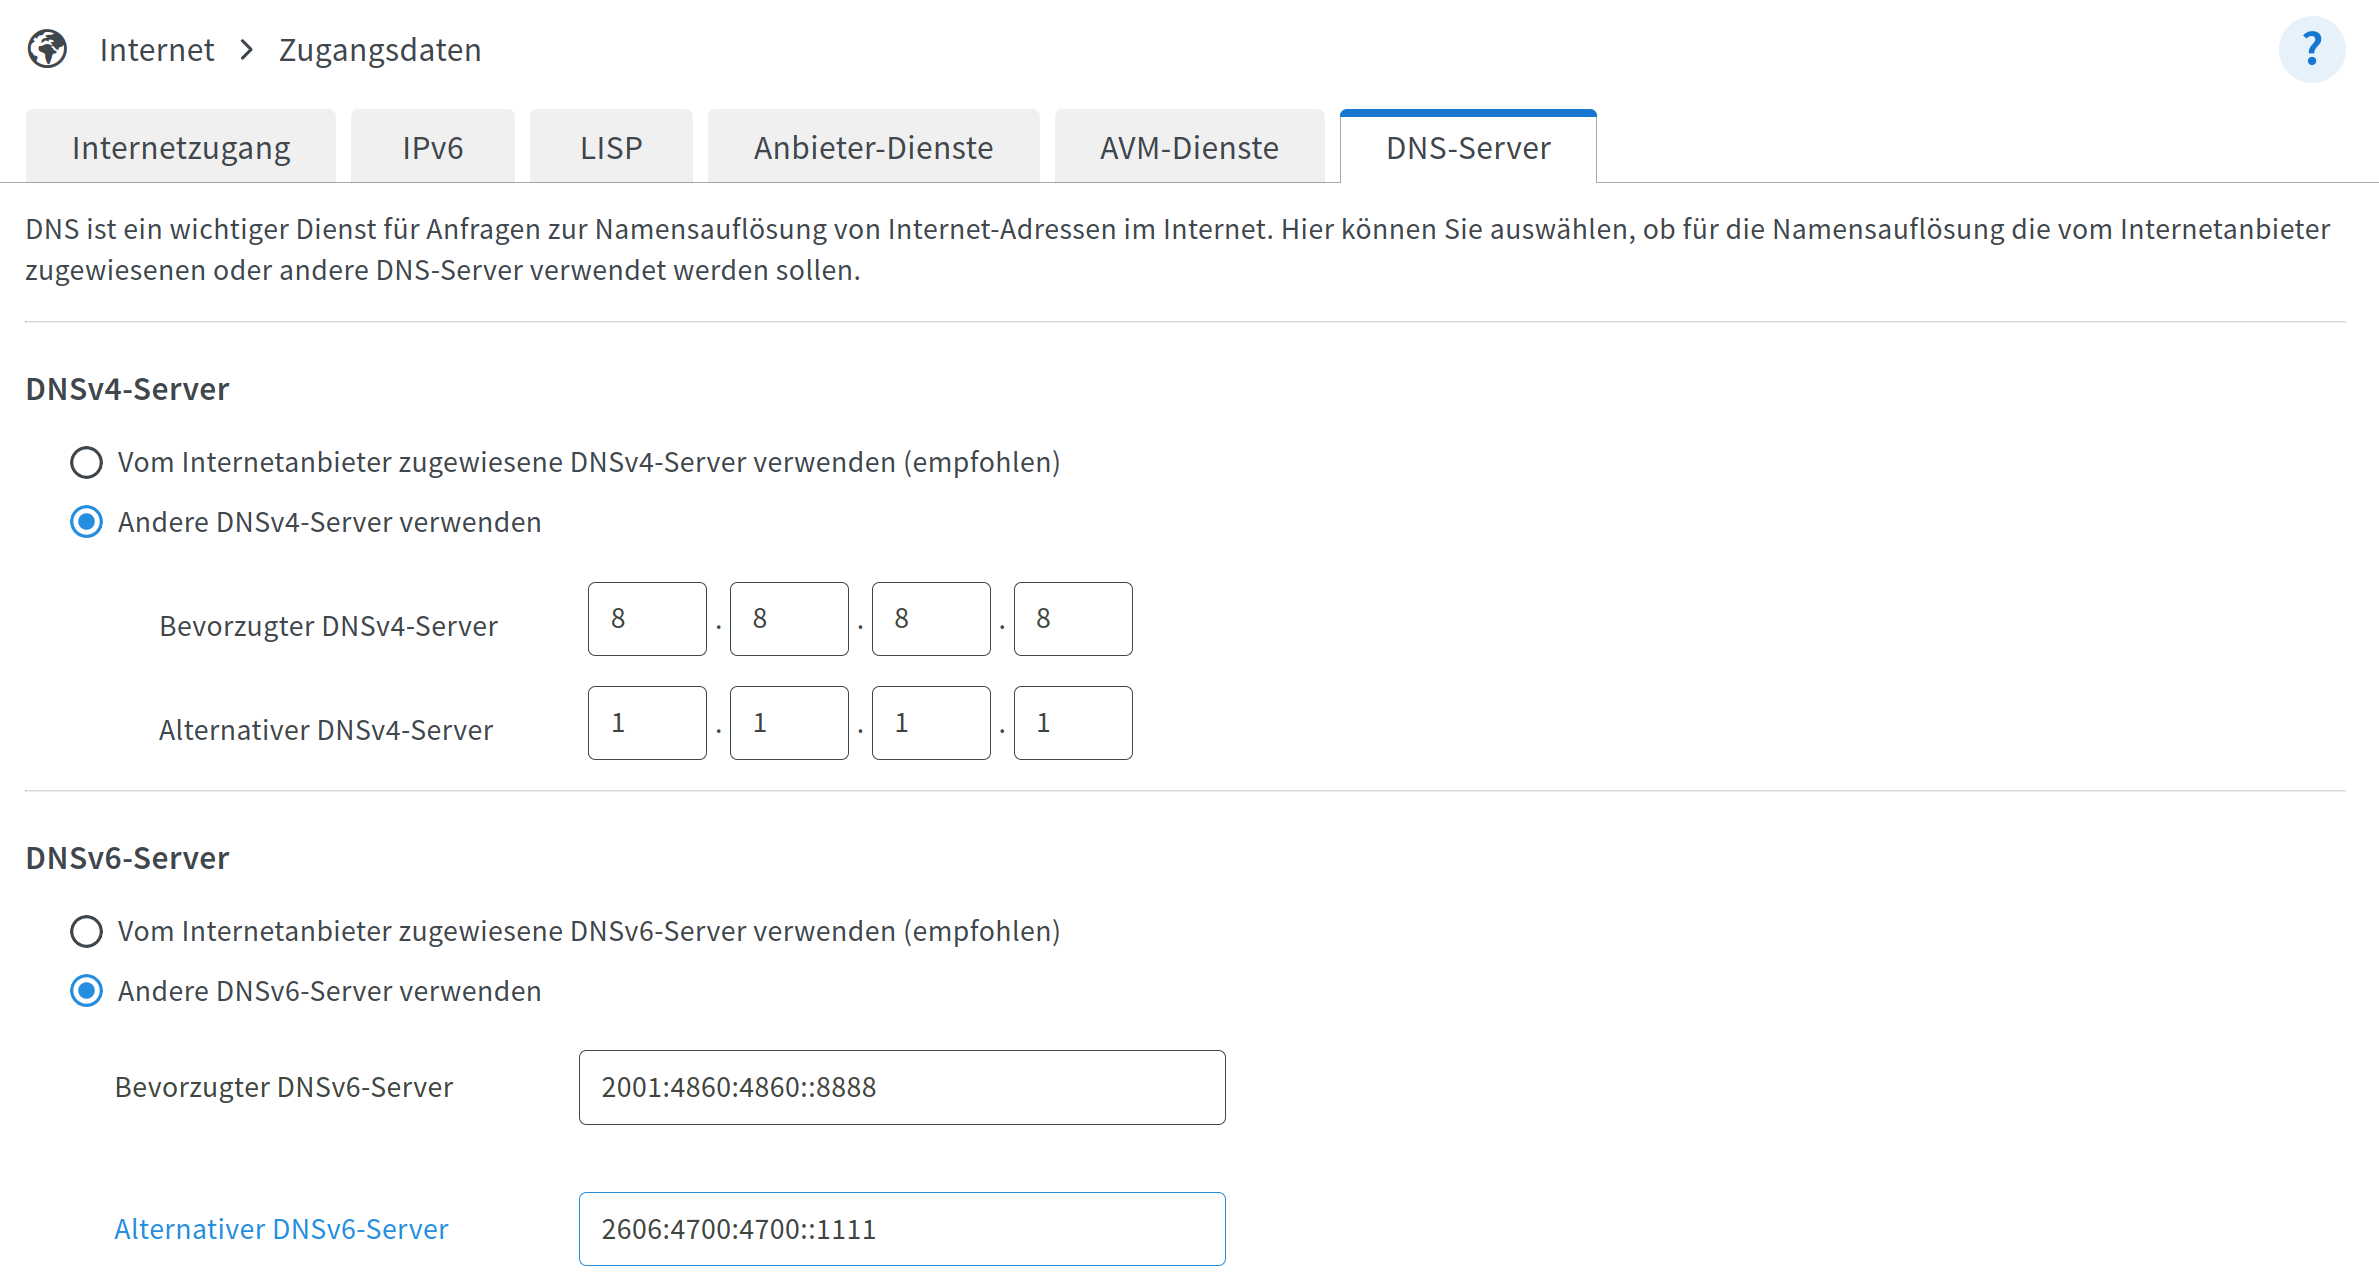The width and height of the screenshot is (2379, 1285).
Task: Open the IPv6 tab
Action: (x=432, y=148)
